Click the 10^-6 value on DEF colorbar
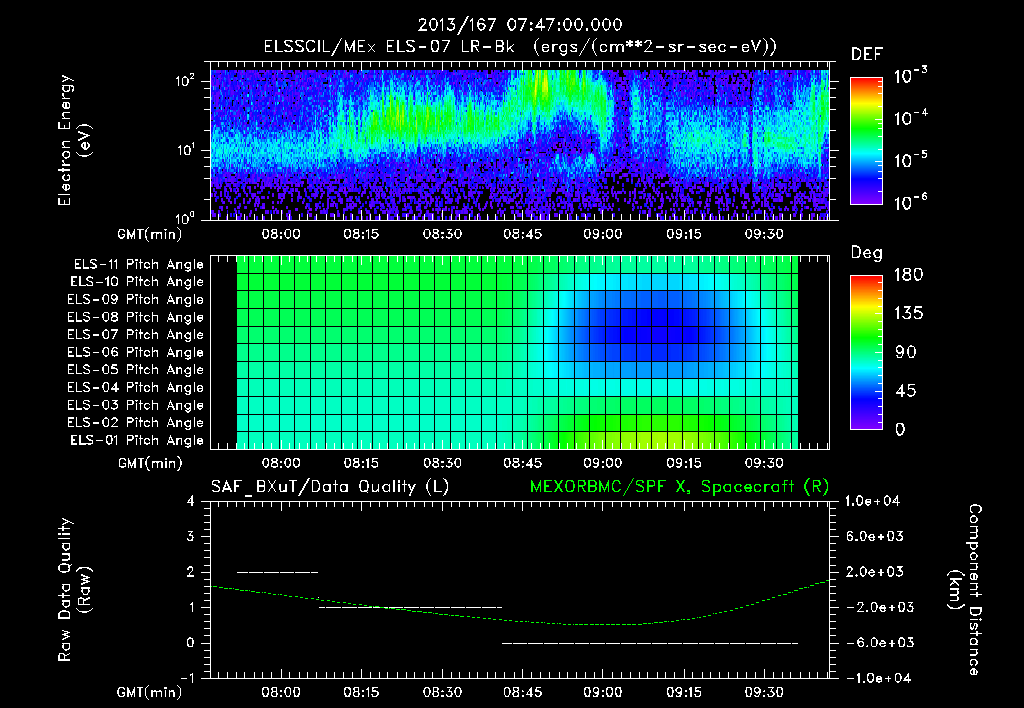 point(910,202)
